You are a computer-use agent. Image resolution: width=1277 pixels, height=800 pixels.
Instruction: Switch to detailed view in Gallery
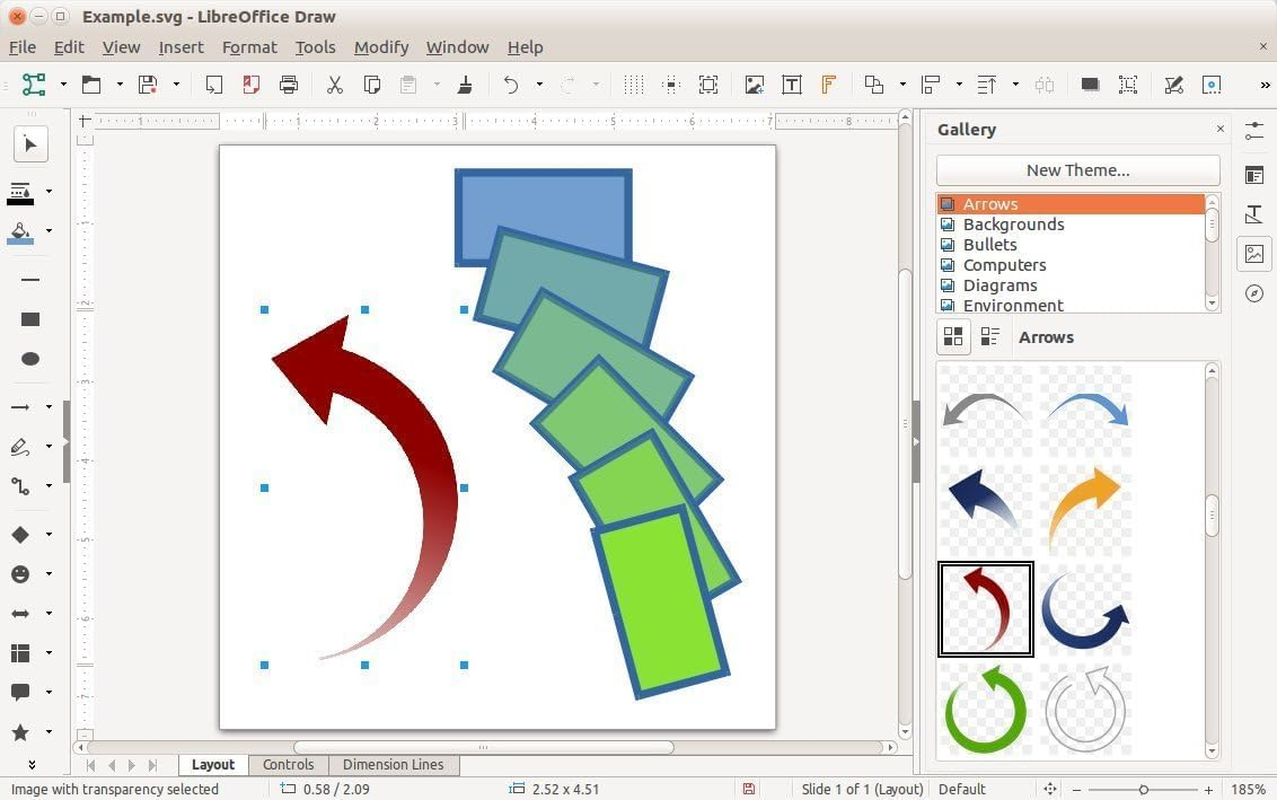[x=990, y=336]
